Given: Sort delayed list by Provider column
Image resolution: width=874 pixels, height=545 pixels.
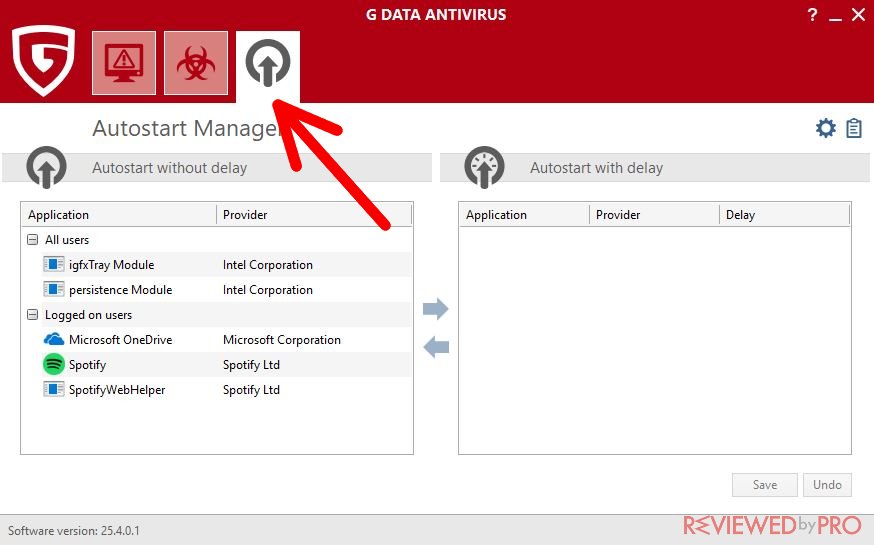Looking at the screenshot, I should (654, 215).
